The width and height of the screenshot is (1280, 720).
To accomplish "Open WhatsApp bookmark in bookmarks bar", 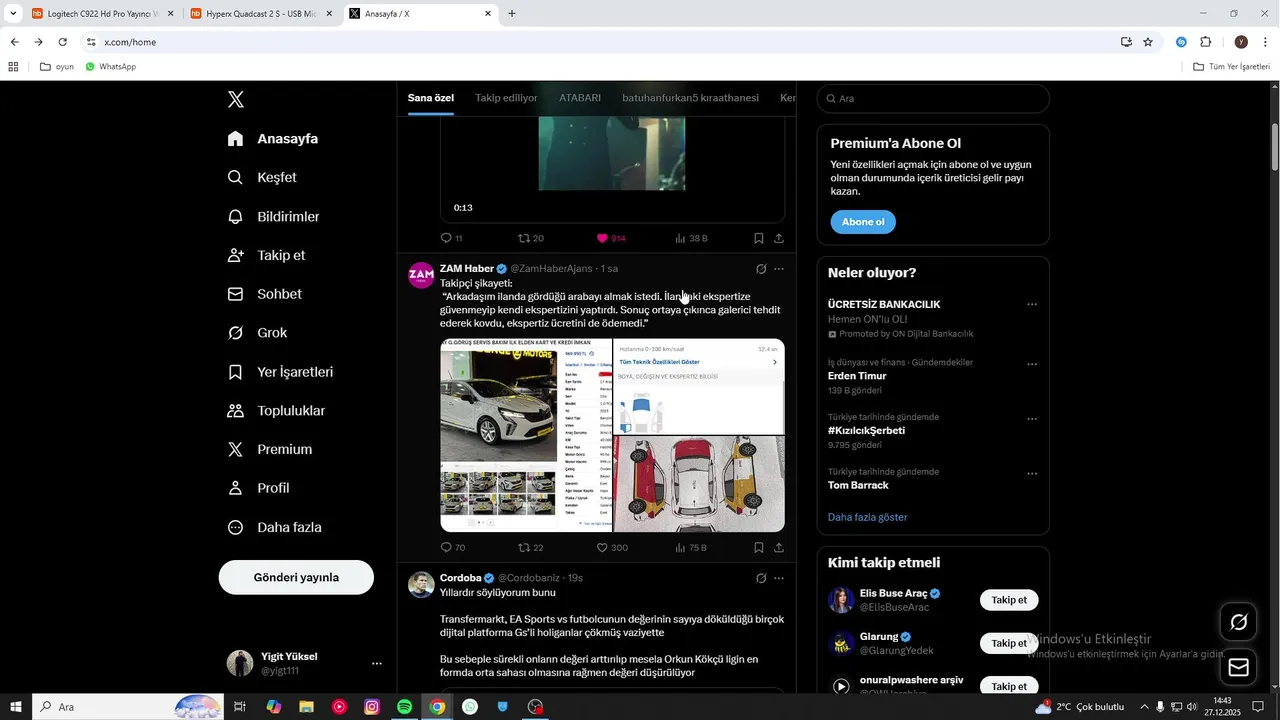I will pyautogui.click(x=110, y=67).
